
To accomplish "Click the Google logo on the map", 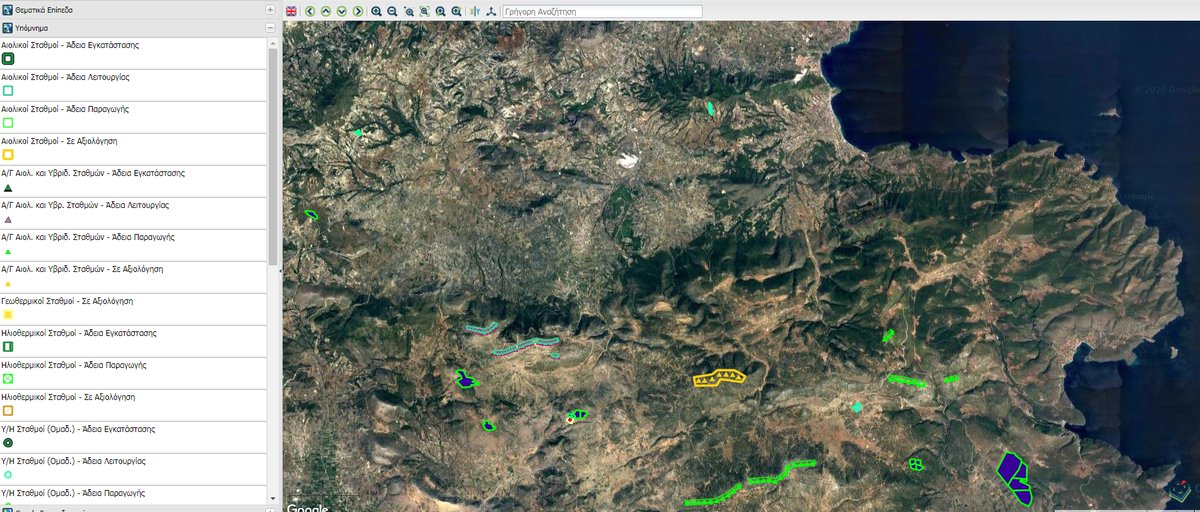I will coord(307,507).
